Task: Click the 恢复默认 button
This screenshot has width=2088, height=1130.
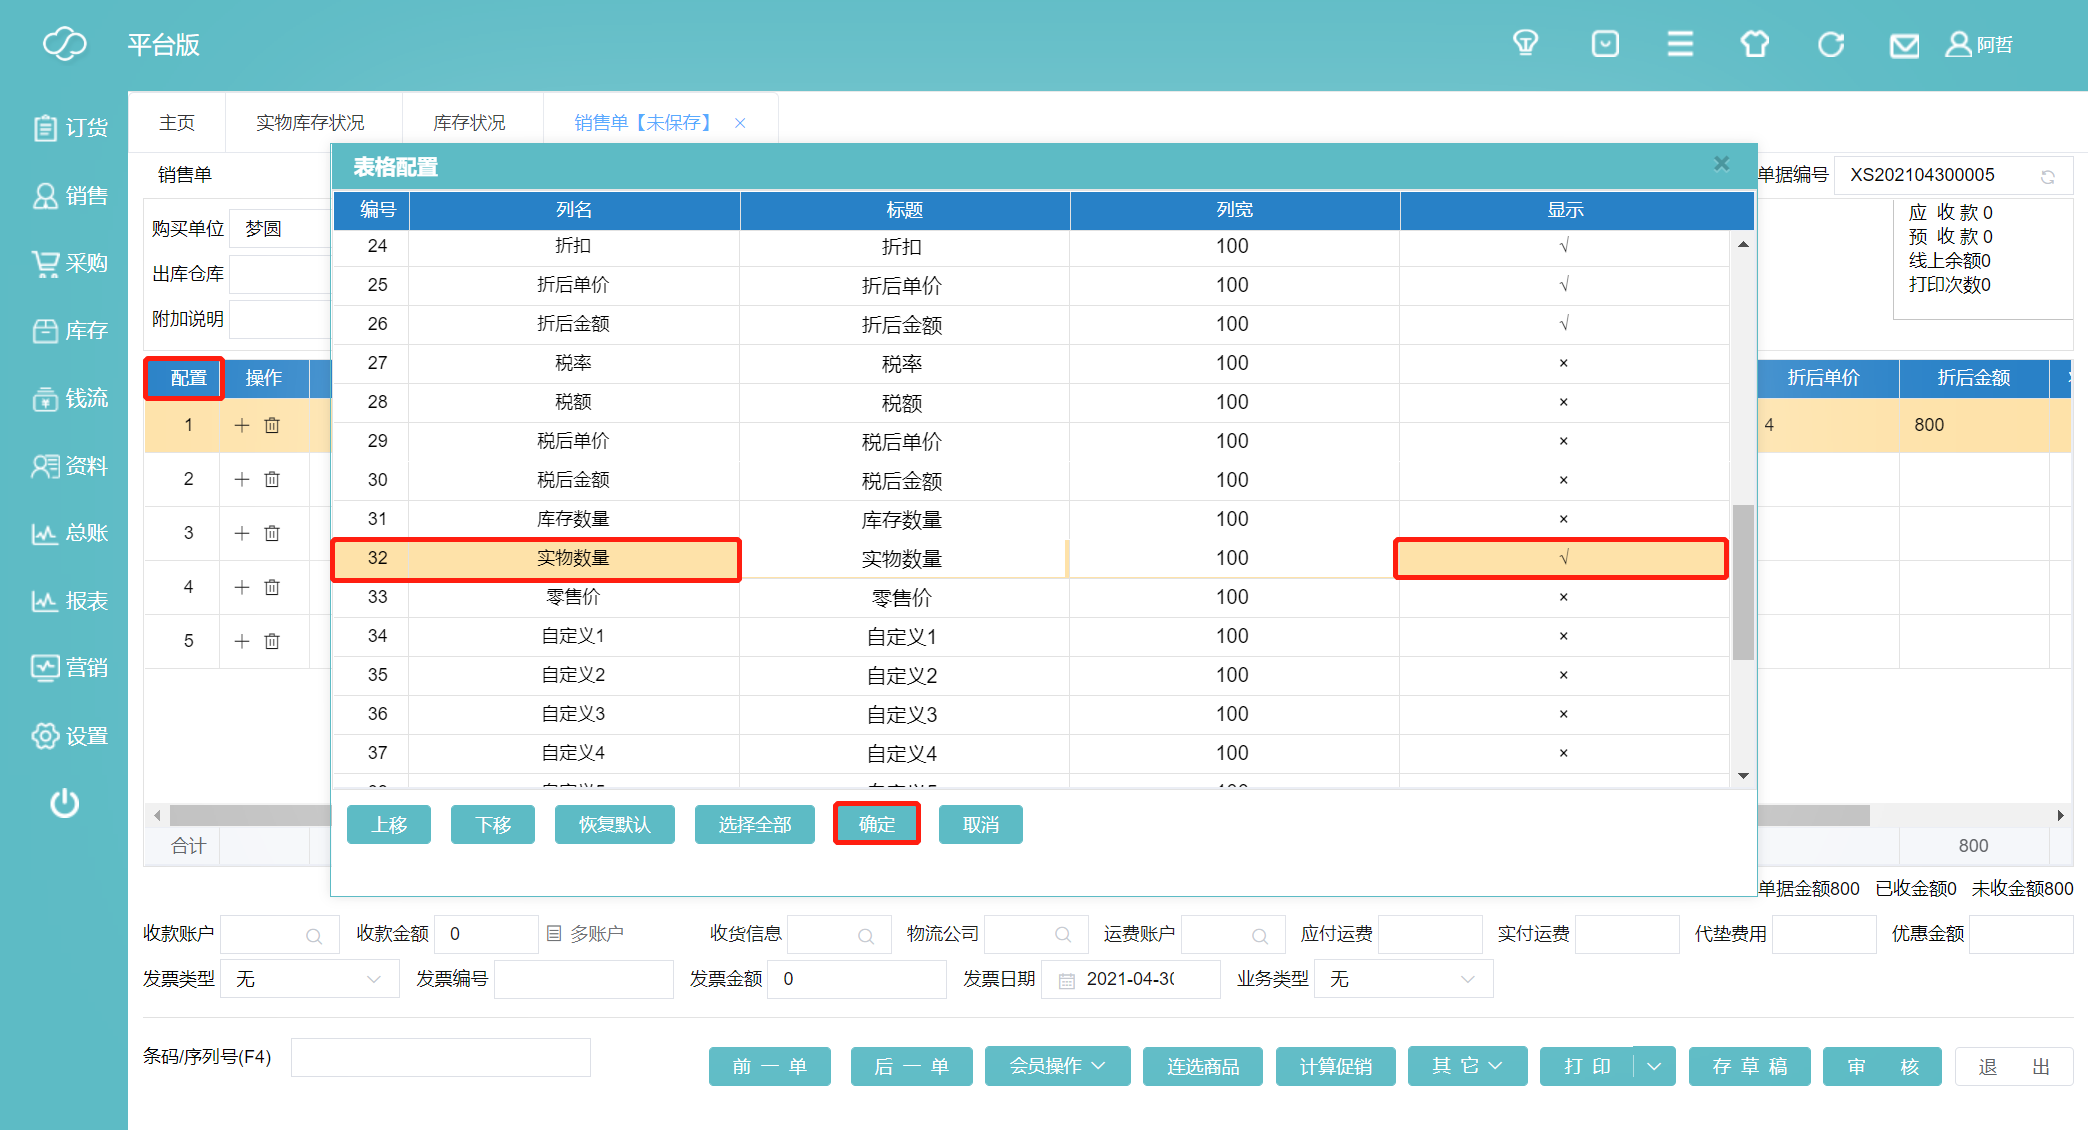Action: 614,824
